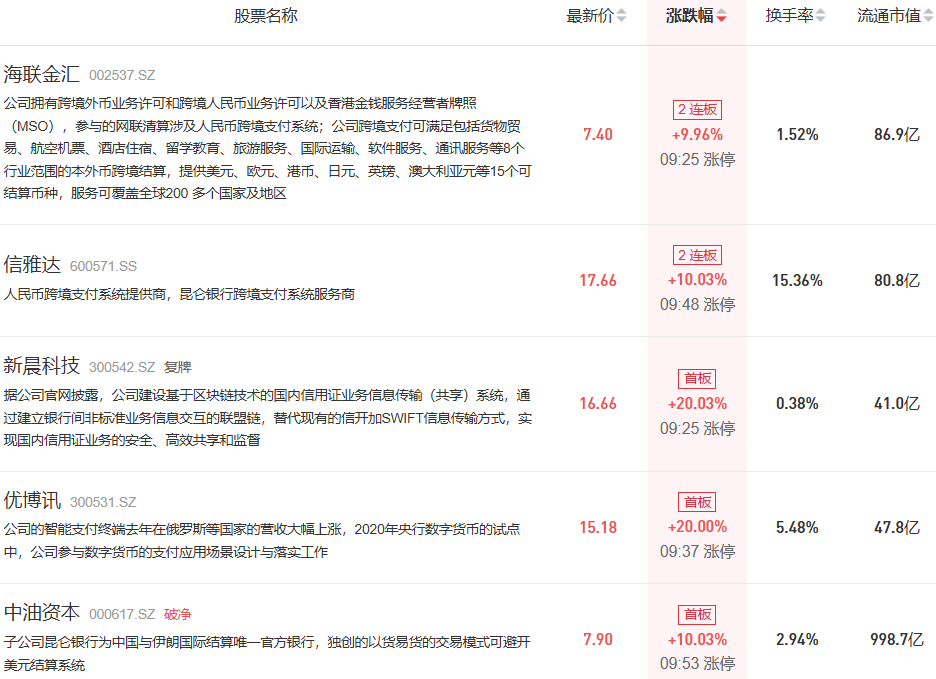Click 信雅达's +10.03% change value
Image resolution: width=936 pixels, height=679 pixels.
coord(697,280)
